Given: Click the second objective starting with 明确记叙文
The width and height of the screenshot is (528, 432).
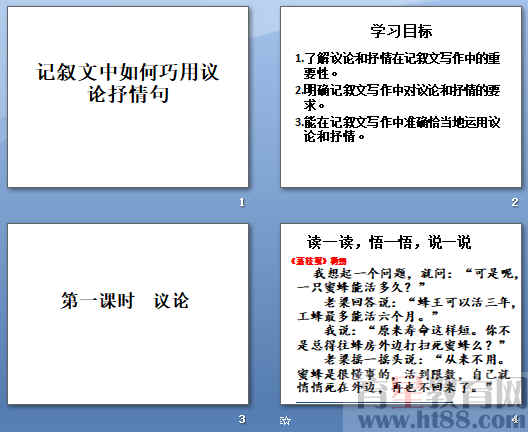Looking at the screenshot, I should coord(398,98).
